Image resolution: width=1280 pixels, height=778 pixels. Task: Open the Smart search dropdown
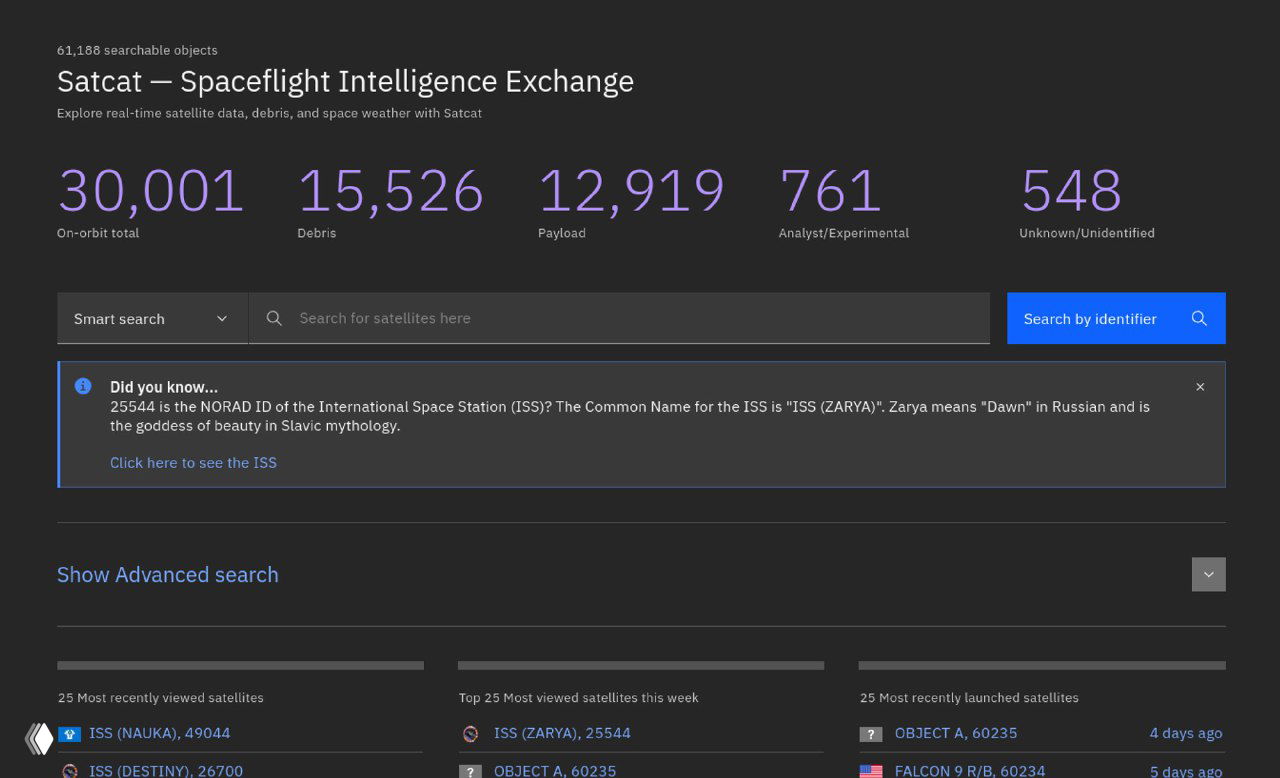pos(152,318)
